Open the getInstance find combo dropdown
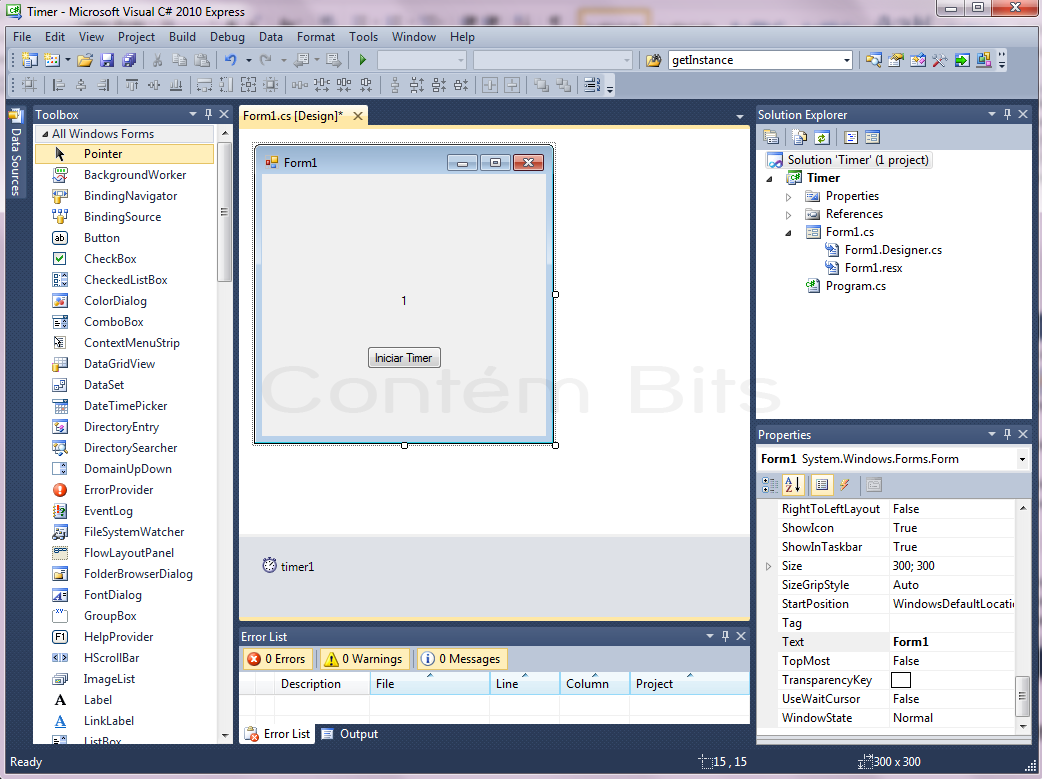Image resolution: width=1042 pixels, height=779 pixels. pos(846,60)
